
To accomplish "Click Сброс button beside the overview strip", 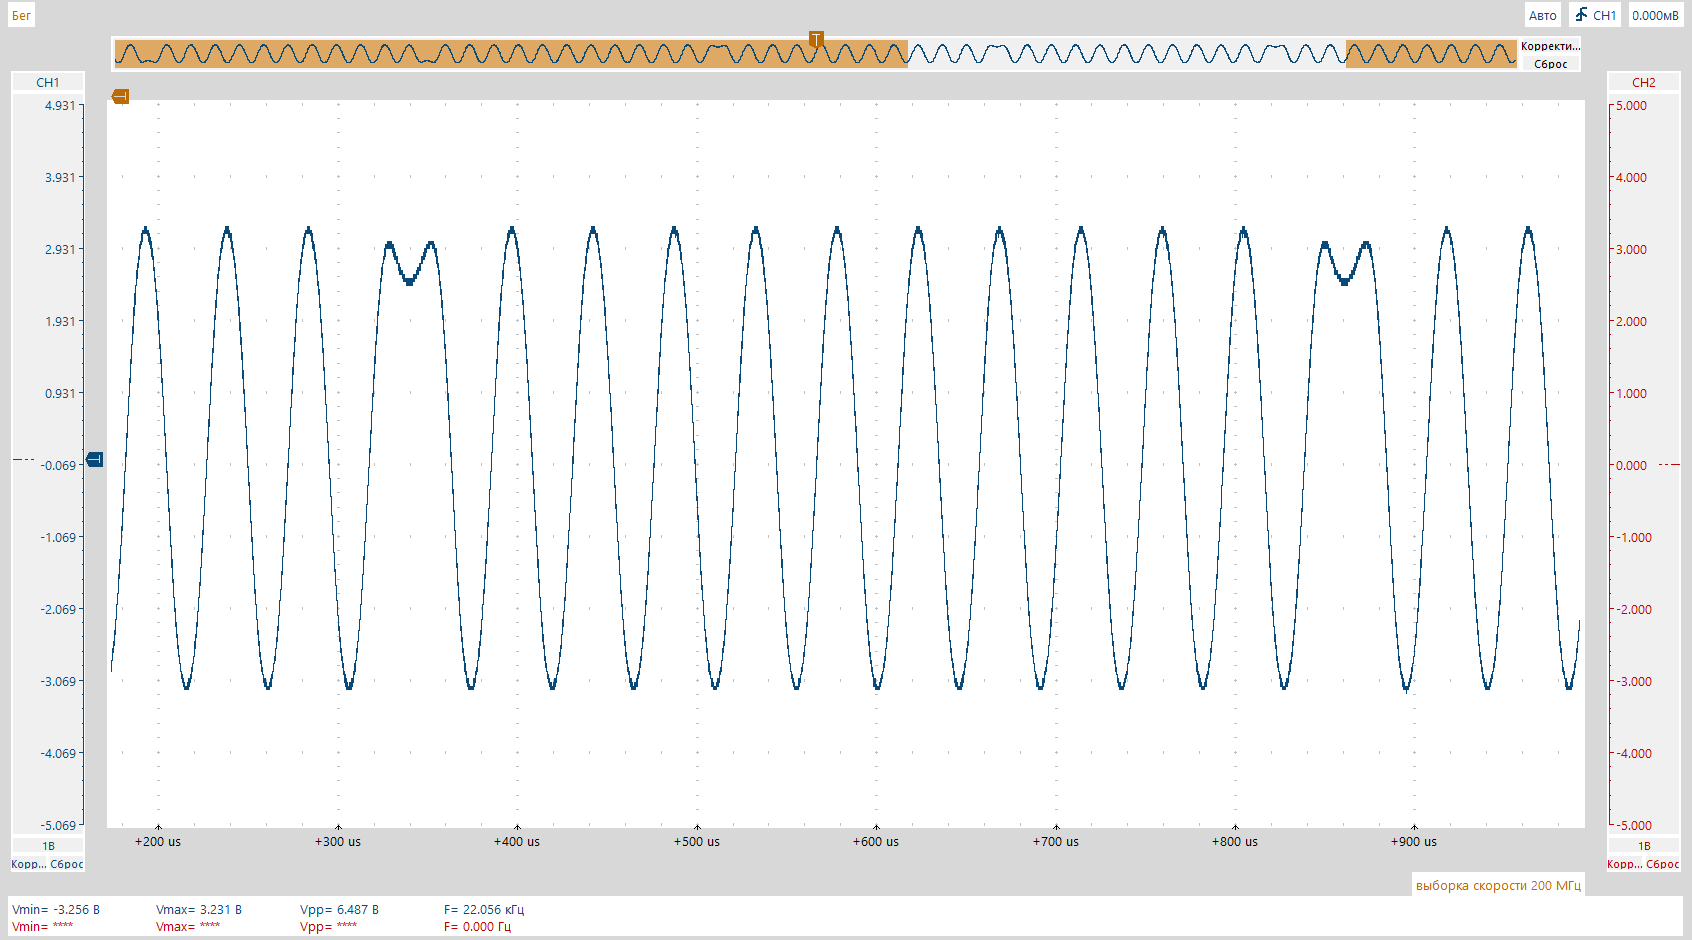I will 1550,64.
